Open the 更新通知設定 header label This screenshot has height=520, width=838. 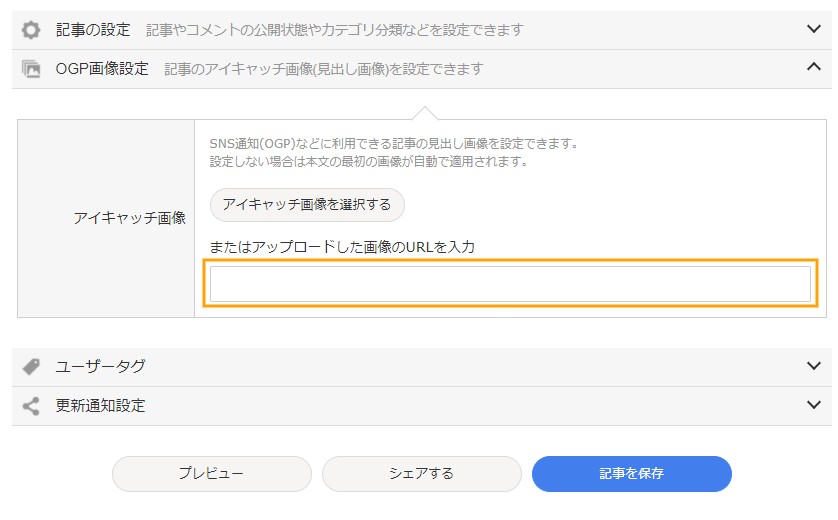pyautogui.click(x=100, y=406)
